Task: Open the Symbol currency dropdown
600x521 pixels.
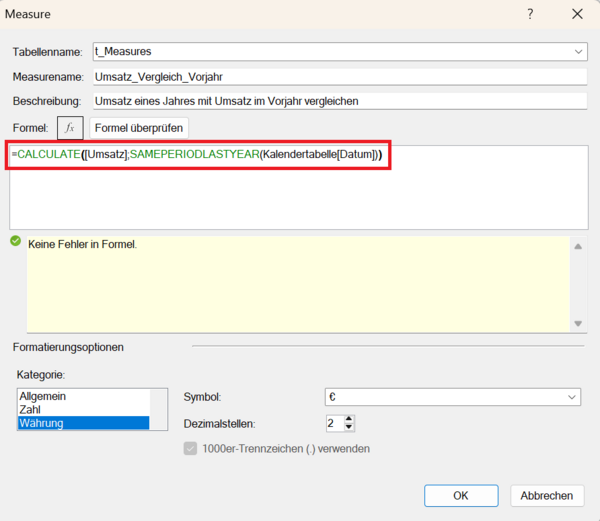Action: tap(572, 397)
